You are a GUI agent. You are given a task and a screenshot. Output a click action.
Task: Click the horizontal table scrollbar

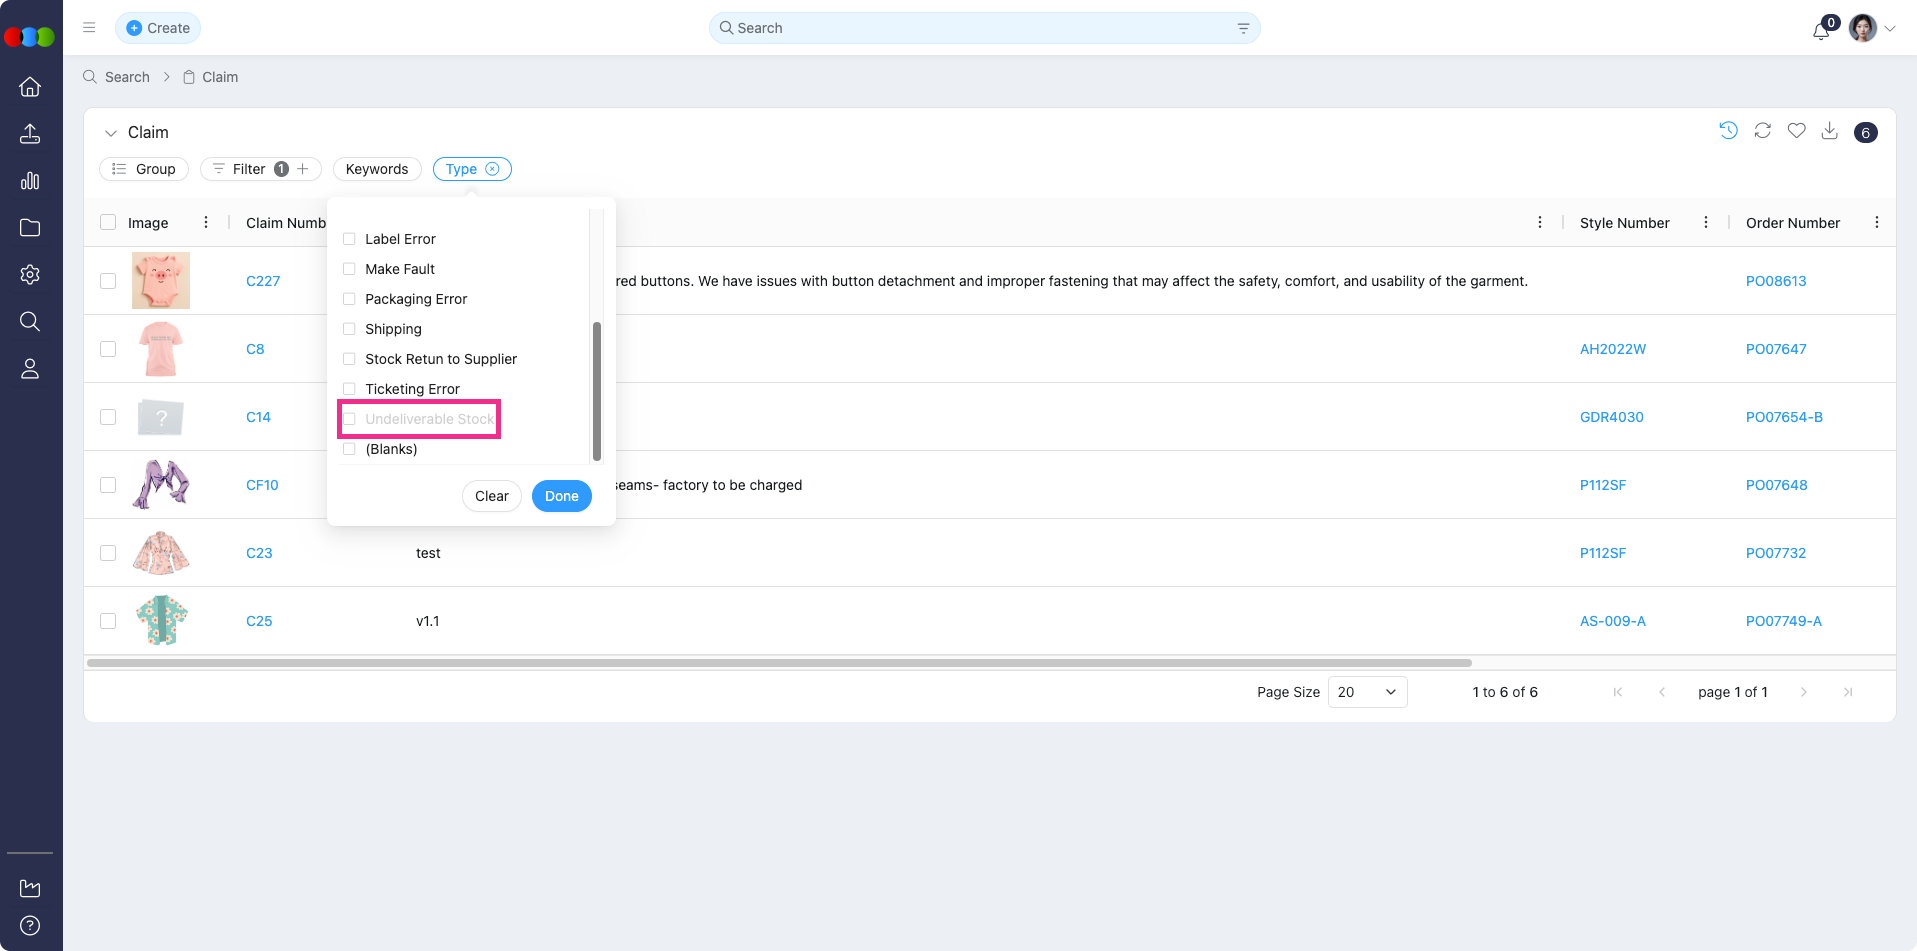tap(779, 663)
